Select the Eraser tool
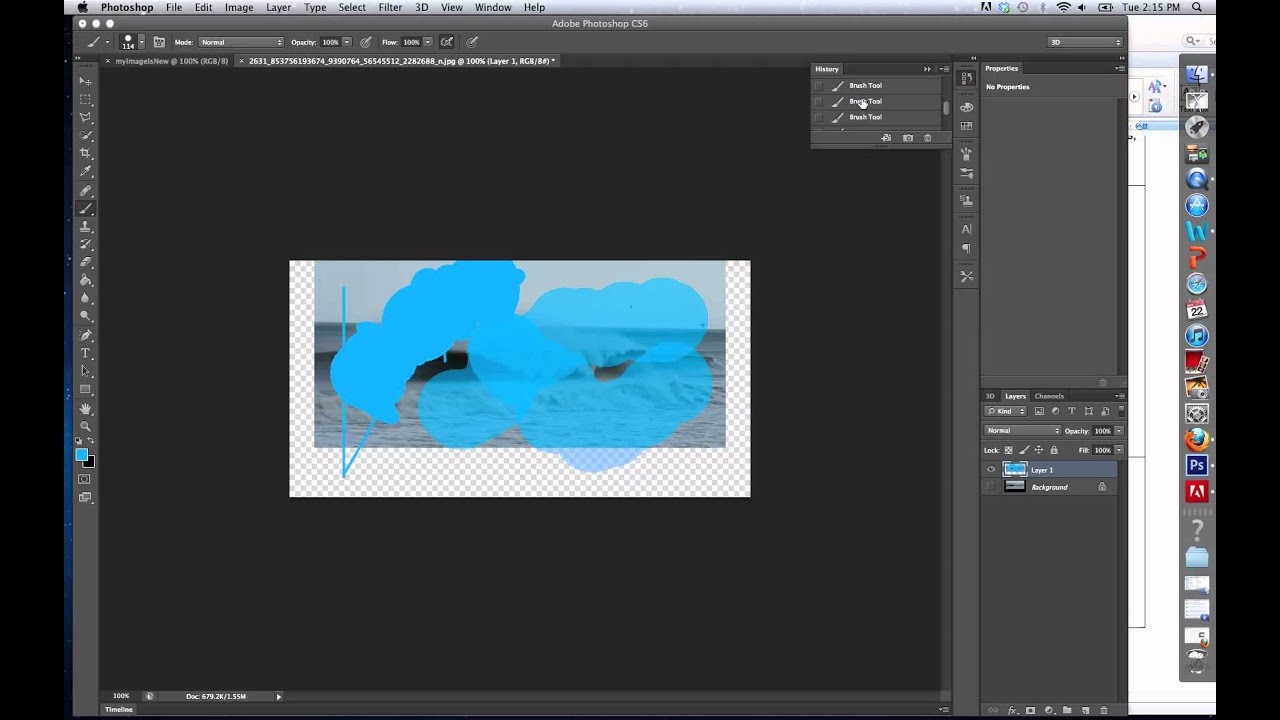Viewport: 1280px width, 720px height. pyautogui.click(x=85, y=262)
